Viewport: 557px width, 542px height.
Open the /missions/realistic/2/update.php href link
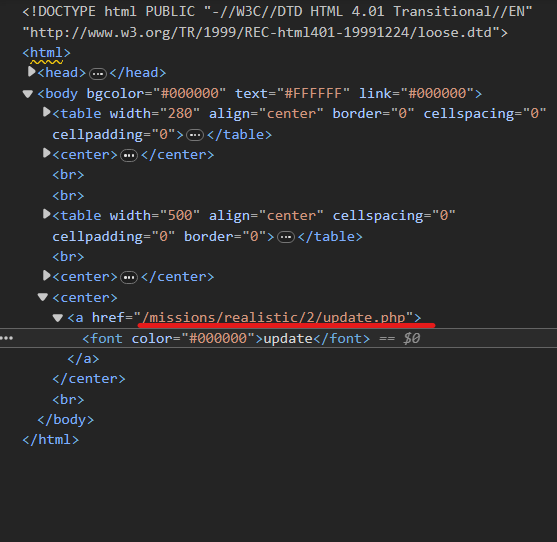(x=274, y=318)
